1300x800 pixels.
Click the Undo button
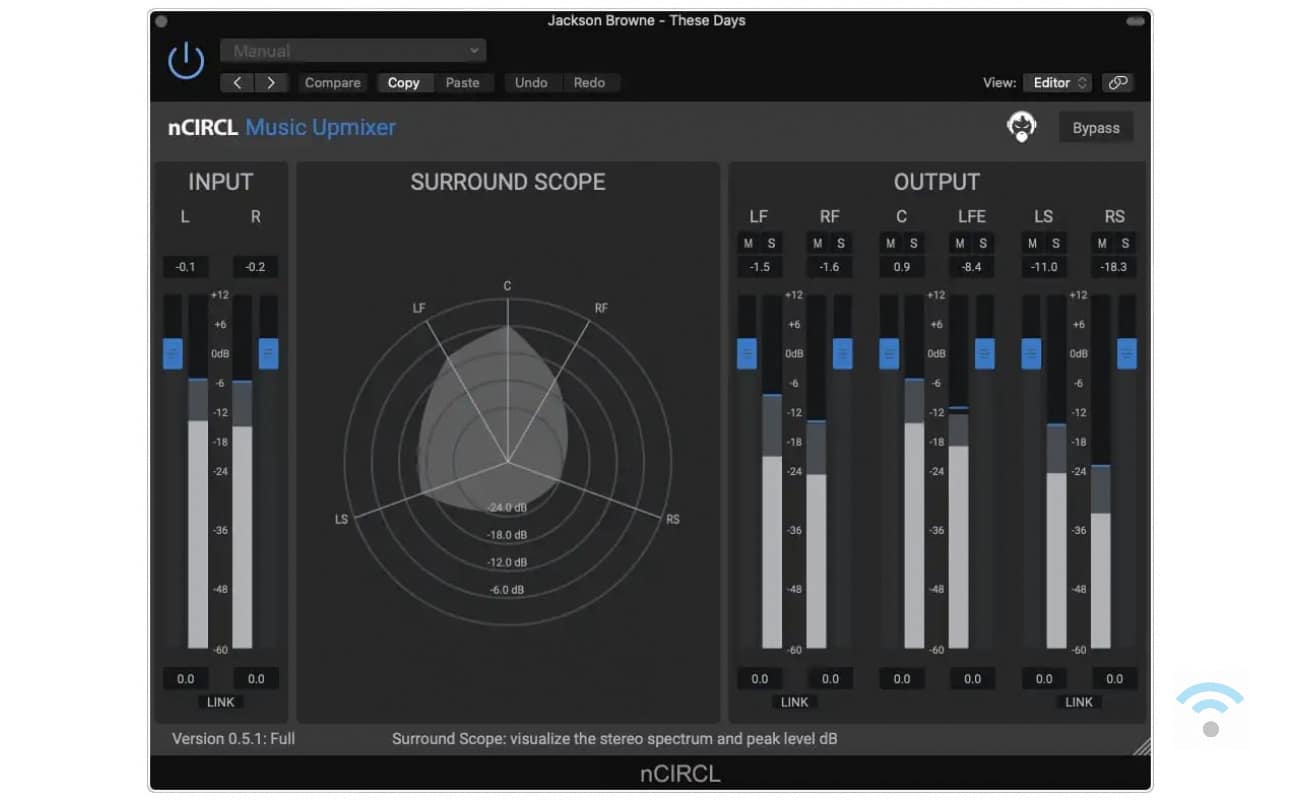point(531,83)
